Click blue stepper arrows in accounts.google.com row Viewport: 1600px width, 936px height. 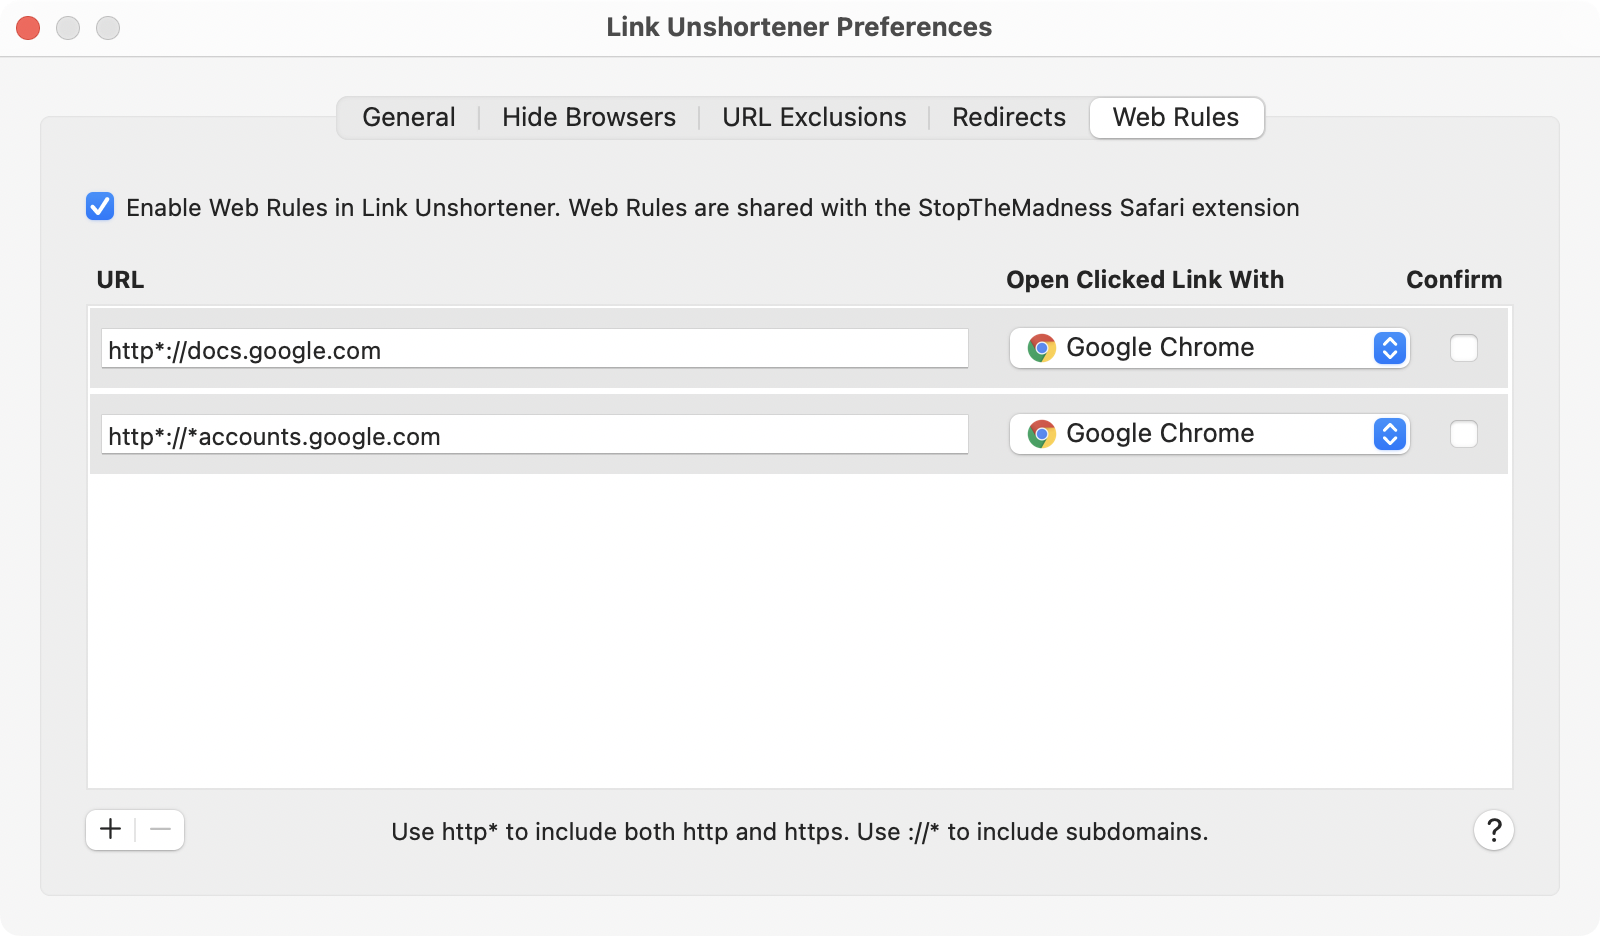(1389, 434)
